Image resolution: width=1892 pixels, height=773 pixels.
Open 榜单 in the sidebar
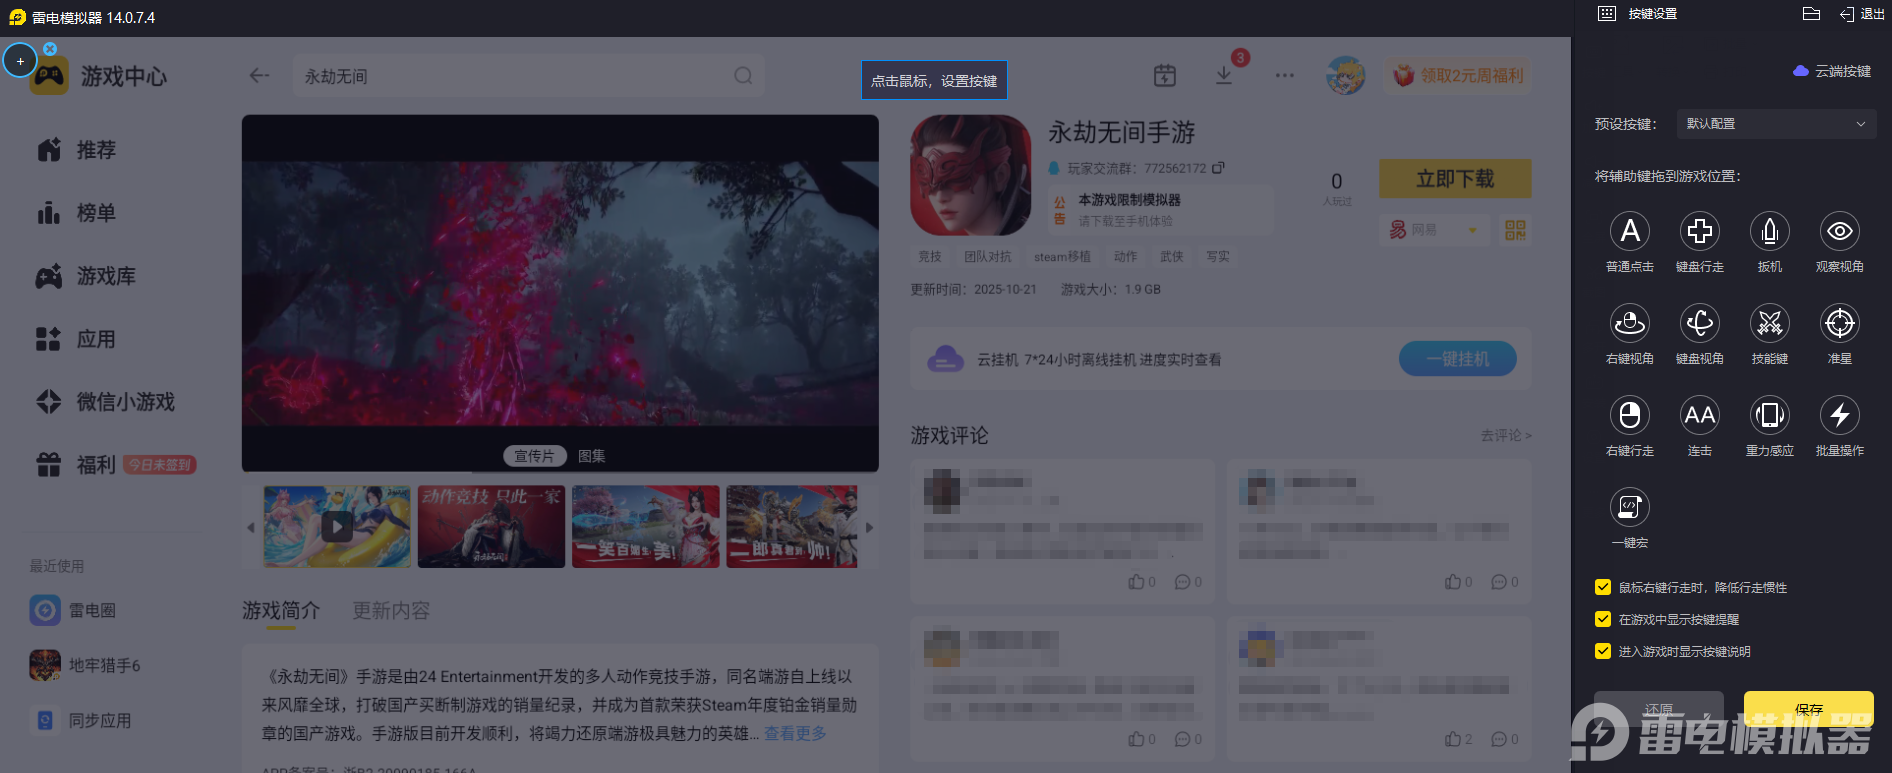(77, 213)
